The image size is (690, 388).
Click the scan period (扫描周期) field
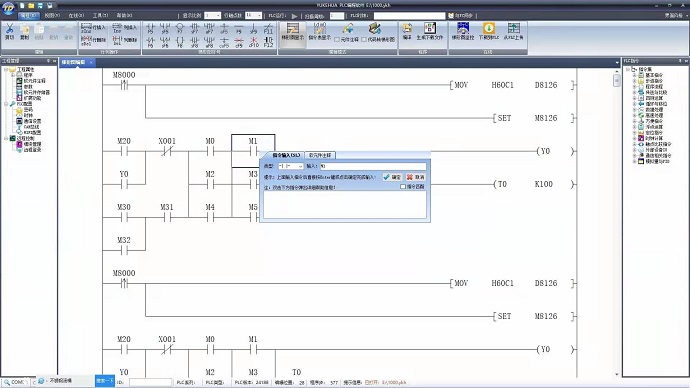coord(337,16)
